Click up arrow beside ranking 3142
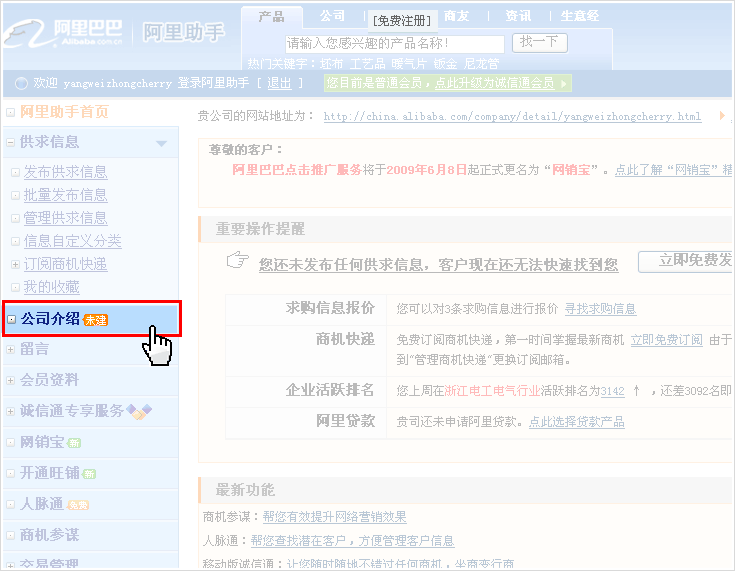Screen dimensions: 735x571 (636, 390)
